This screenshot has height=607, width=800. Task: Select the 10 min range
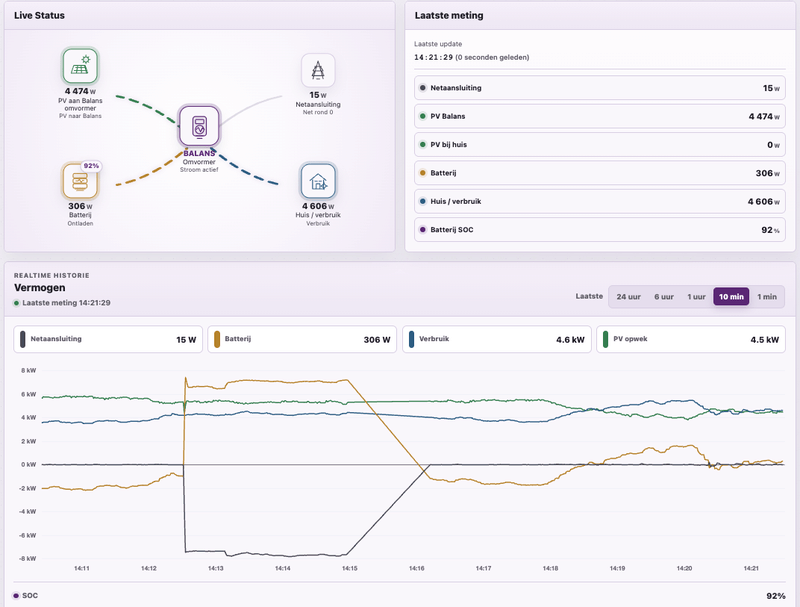[731, 296]
